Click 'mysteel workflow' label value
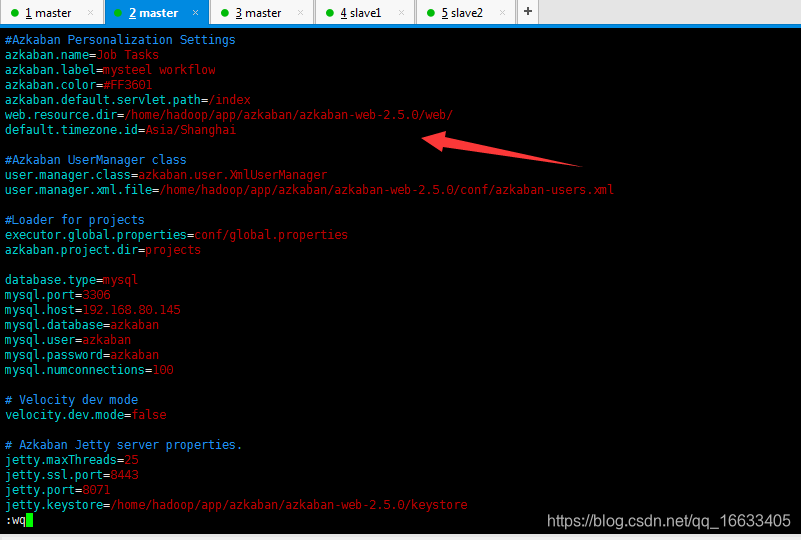The image size is (801, 540). (x=159, y=69)
